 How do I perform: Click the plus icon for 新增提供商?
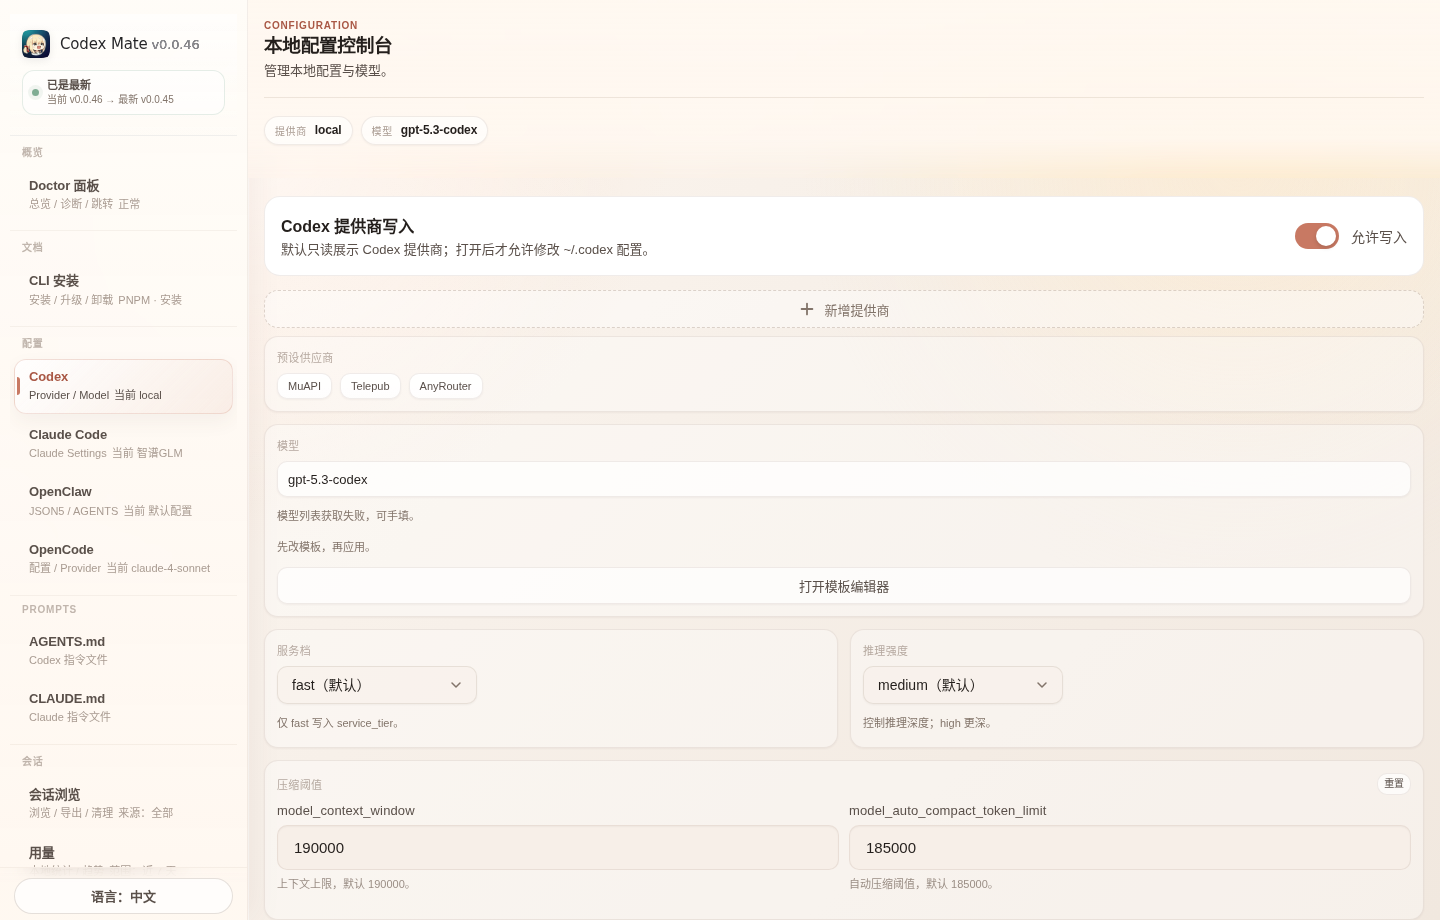tap(807, 309)
